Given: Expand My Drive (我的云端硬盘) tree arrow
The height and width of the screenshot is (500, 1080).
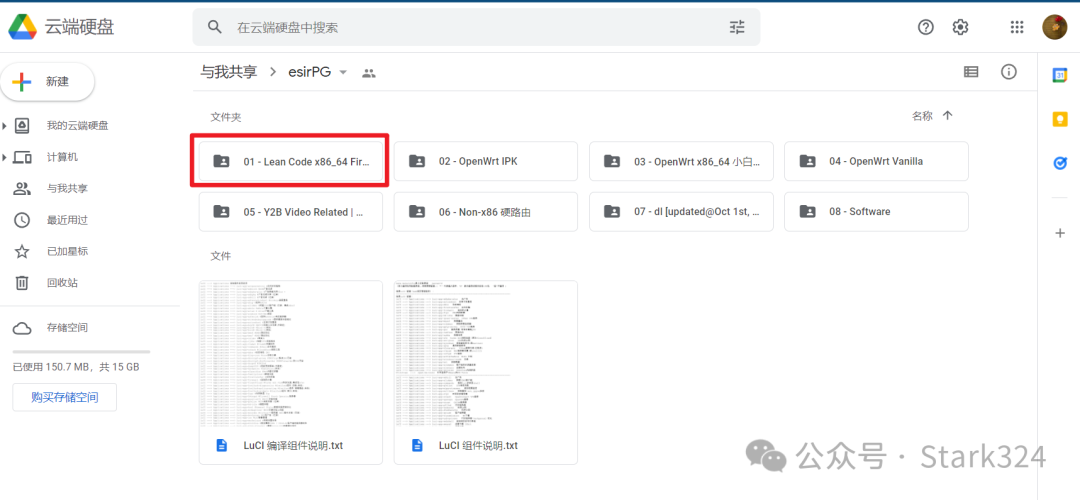Looking at the screenshot, I should [x=5, y=126].
